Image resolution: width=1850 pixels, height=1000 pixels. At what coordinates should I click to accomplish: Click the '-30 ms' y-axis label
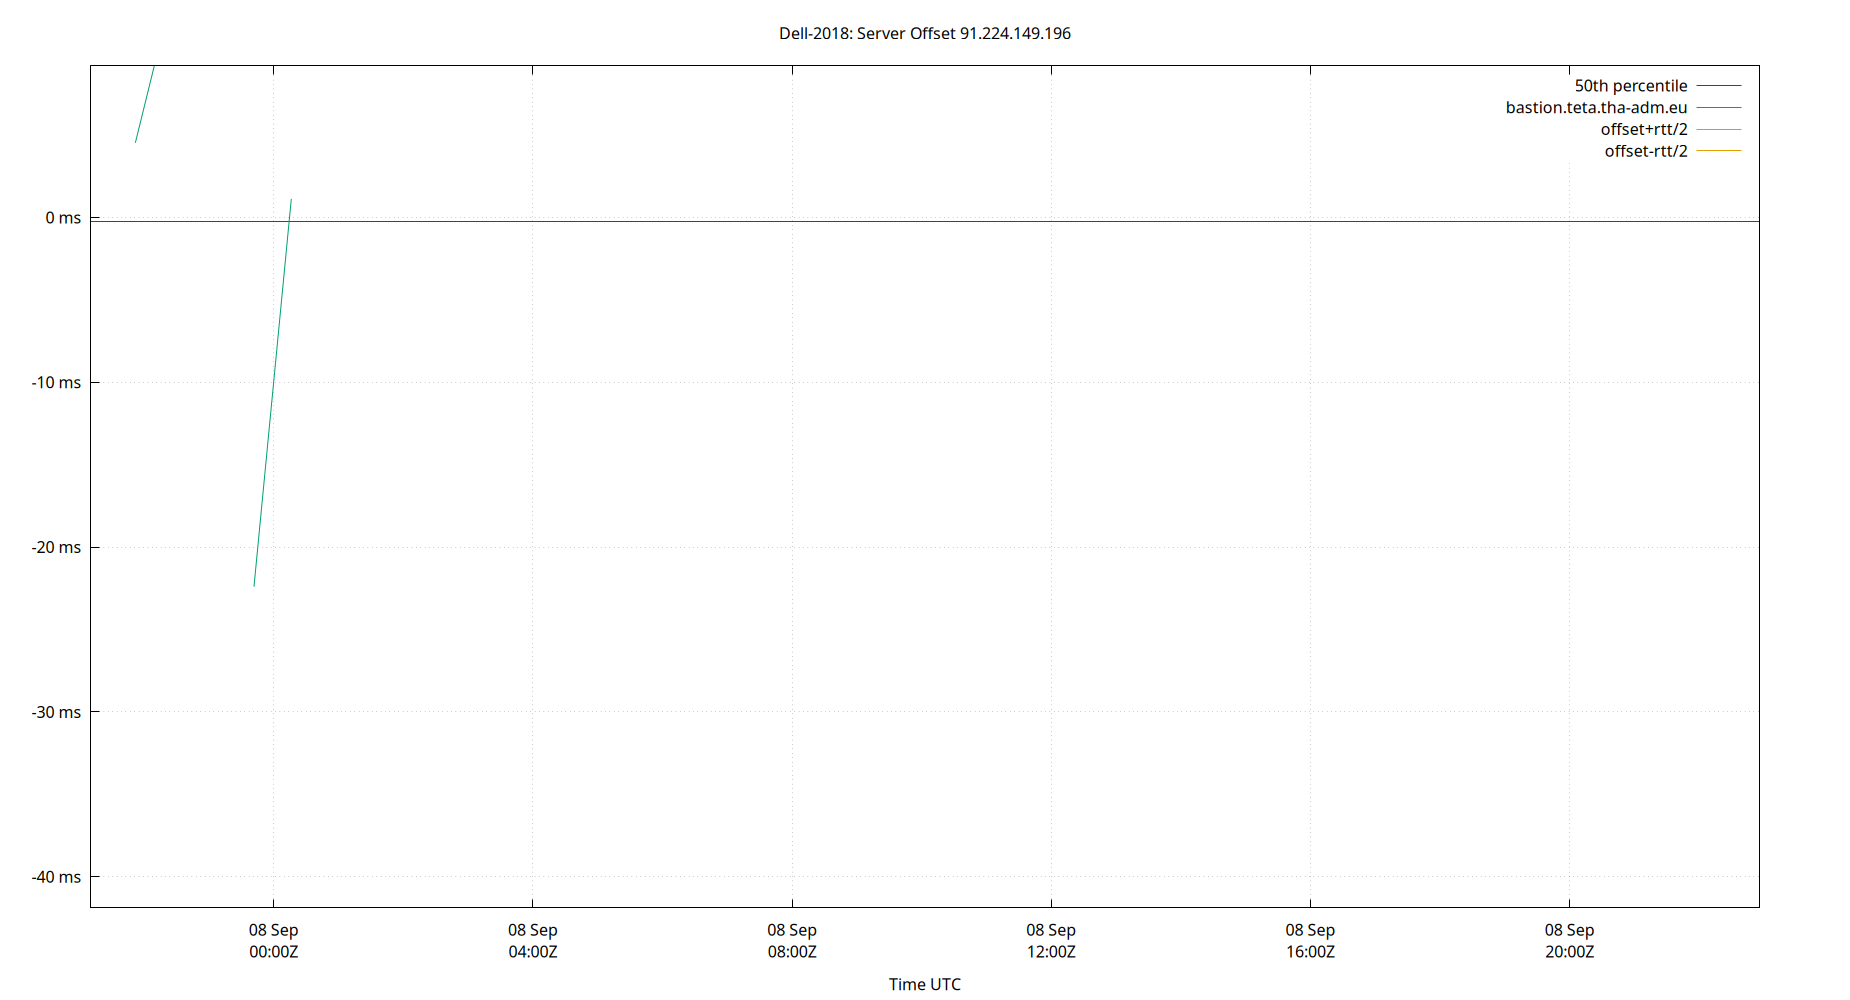point(56,713)
